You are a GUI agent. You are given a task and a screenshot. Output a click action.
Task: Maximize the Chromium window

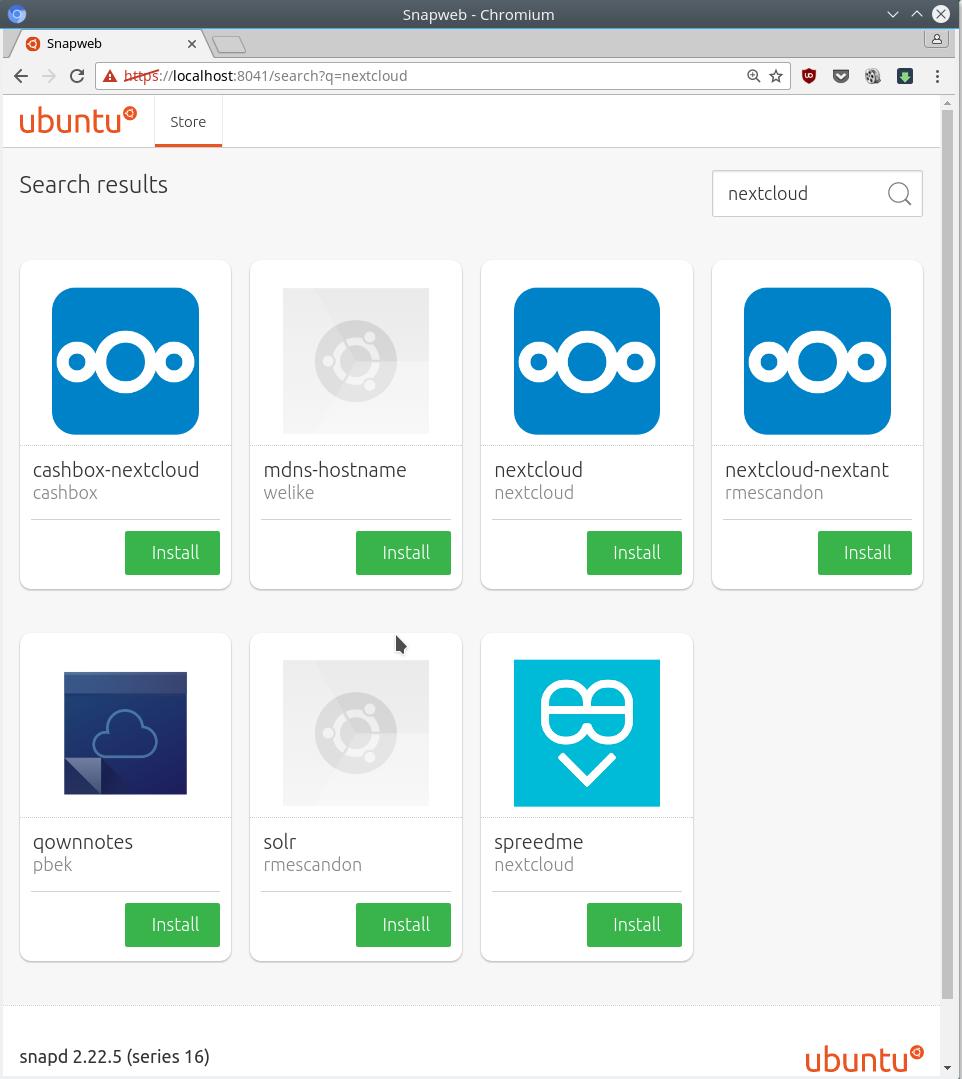[x=917, y=14]
